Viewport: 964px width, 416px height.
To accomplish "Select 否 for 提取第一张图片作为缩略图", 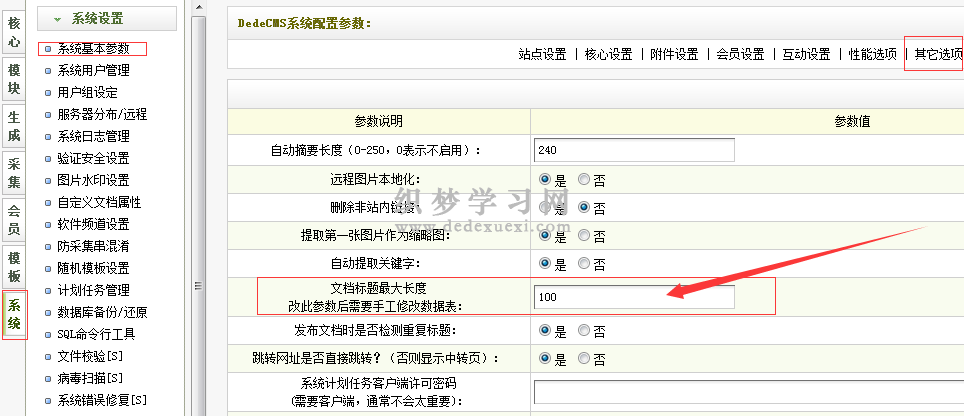I will pyautogui.click(x=583, y=235).
